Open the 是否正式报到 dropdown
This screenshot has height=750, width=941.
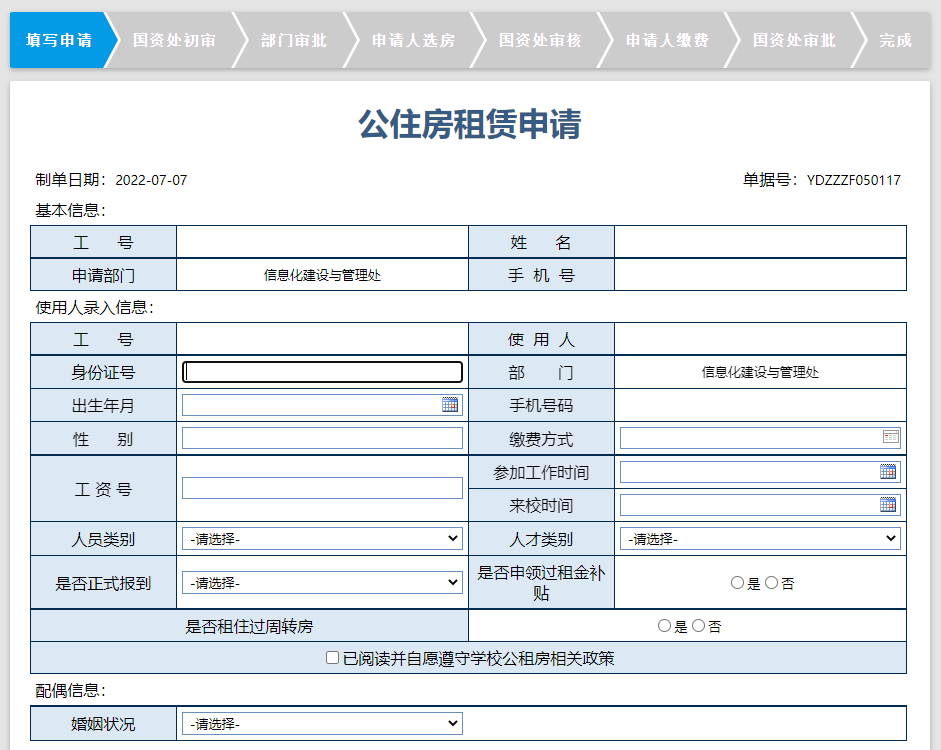click(322, 582)
